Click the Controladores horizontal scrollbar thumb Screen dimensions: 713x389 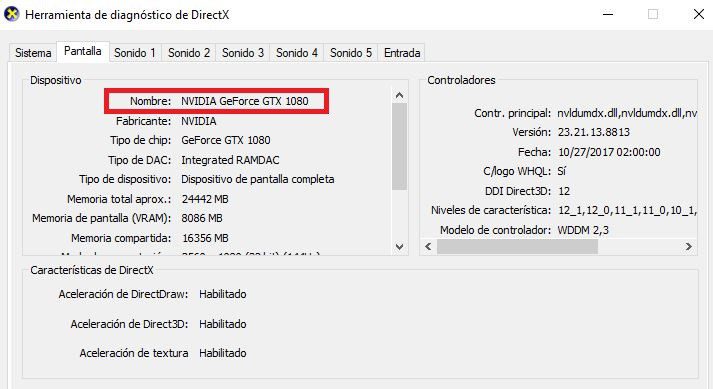click(x=517, y=247)
